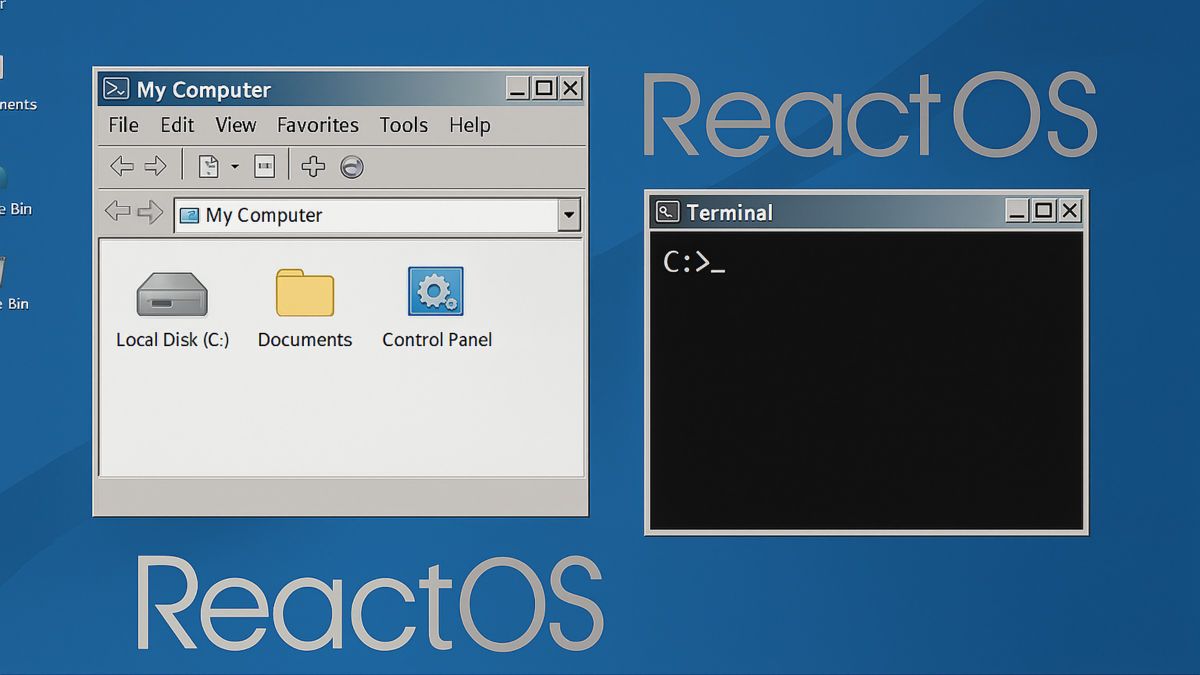Click the plus icon in the toolbar
The image size is (1200, 675).
tap(313, 167)
